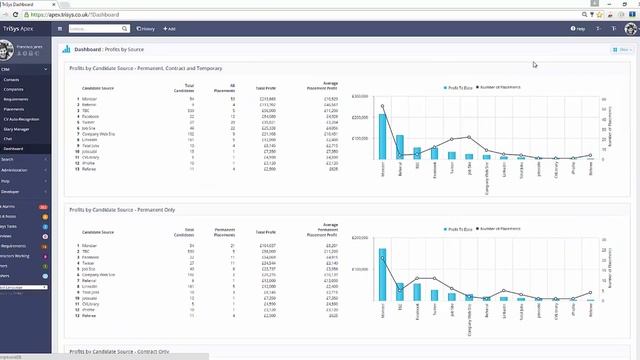This screenshot has height=360, width=640.
Task: Open Help in the top bar
Action: tap(578, 29)
